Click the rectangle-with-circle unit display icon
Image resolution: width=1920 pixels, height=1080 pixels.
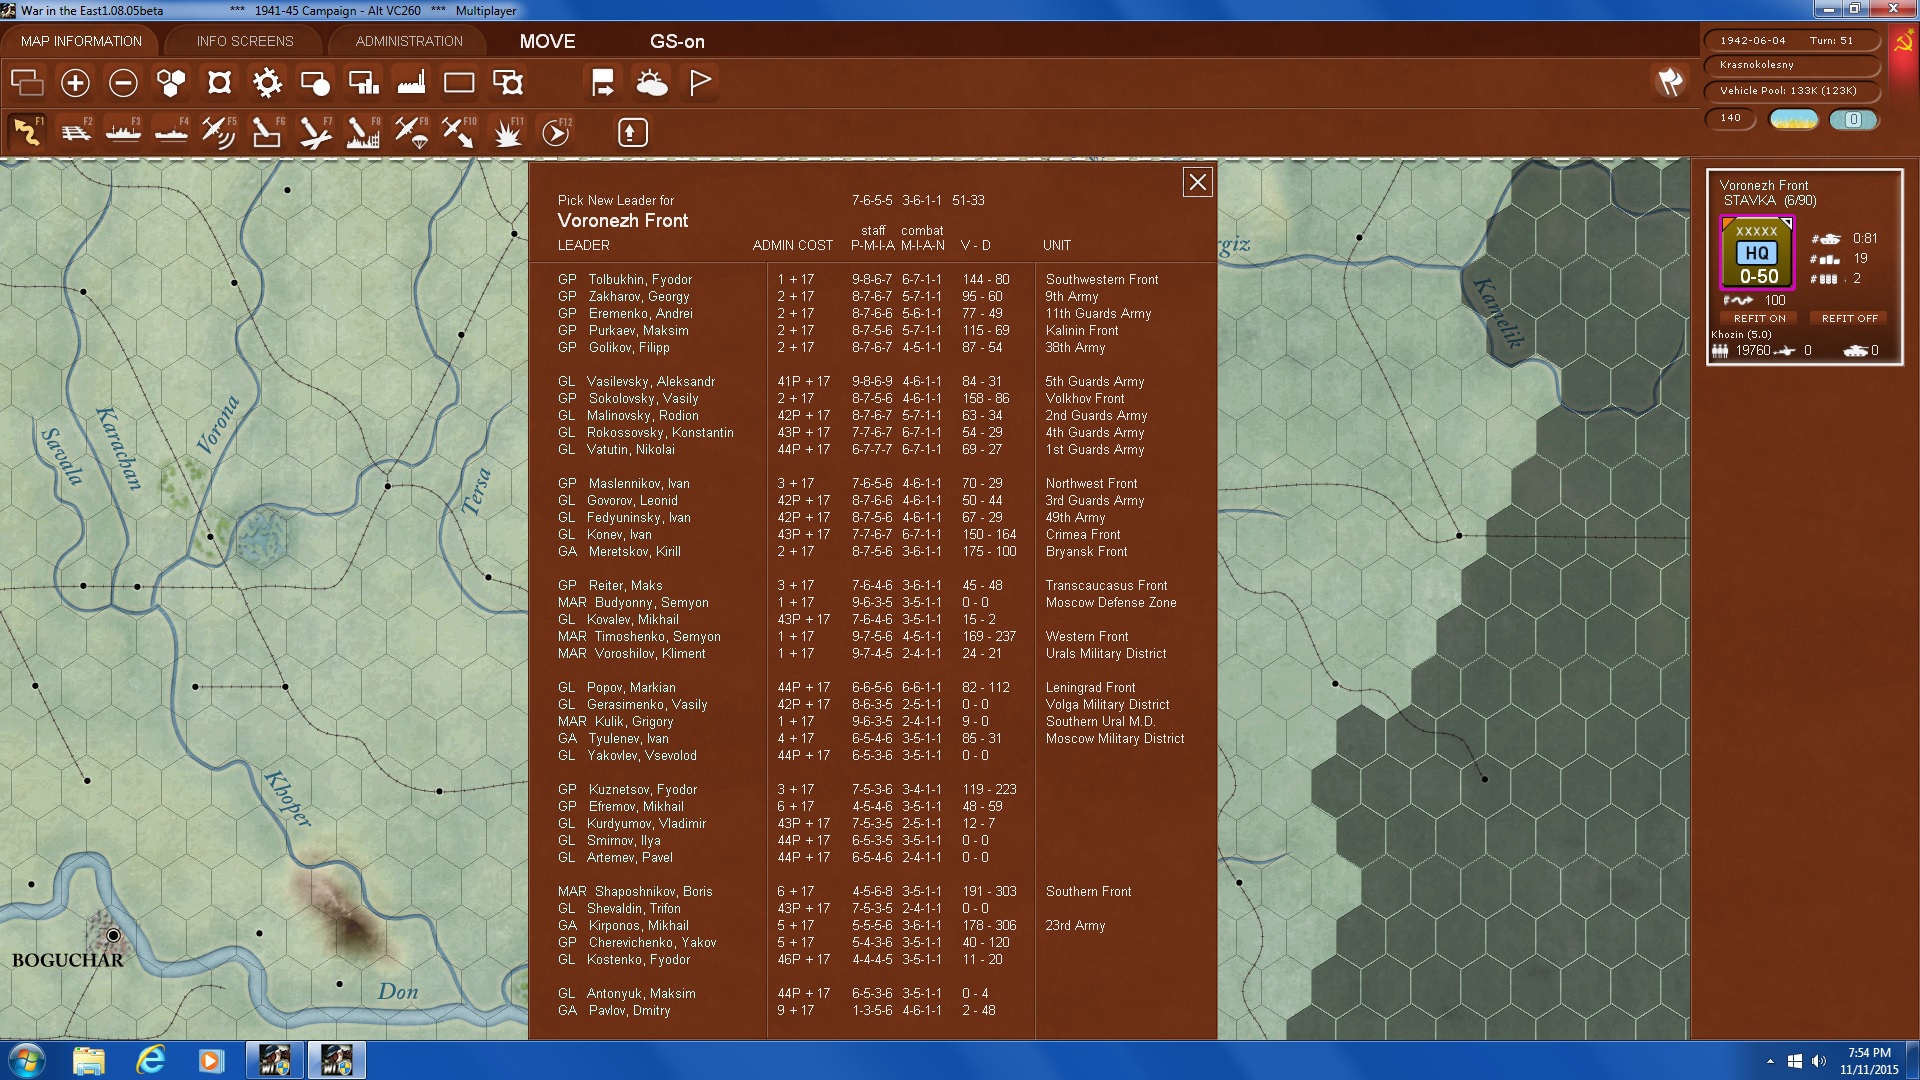(x=315, y=83)
